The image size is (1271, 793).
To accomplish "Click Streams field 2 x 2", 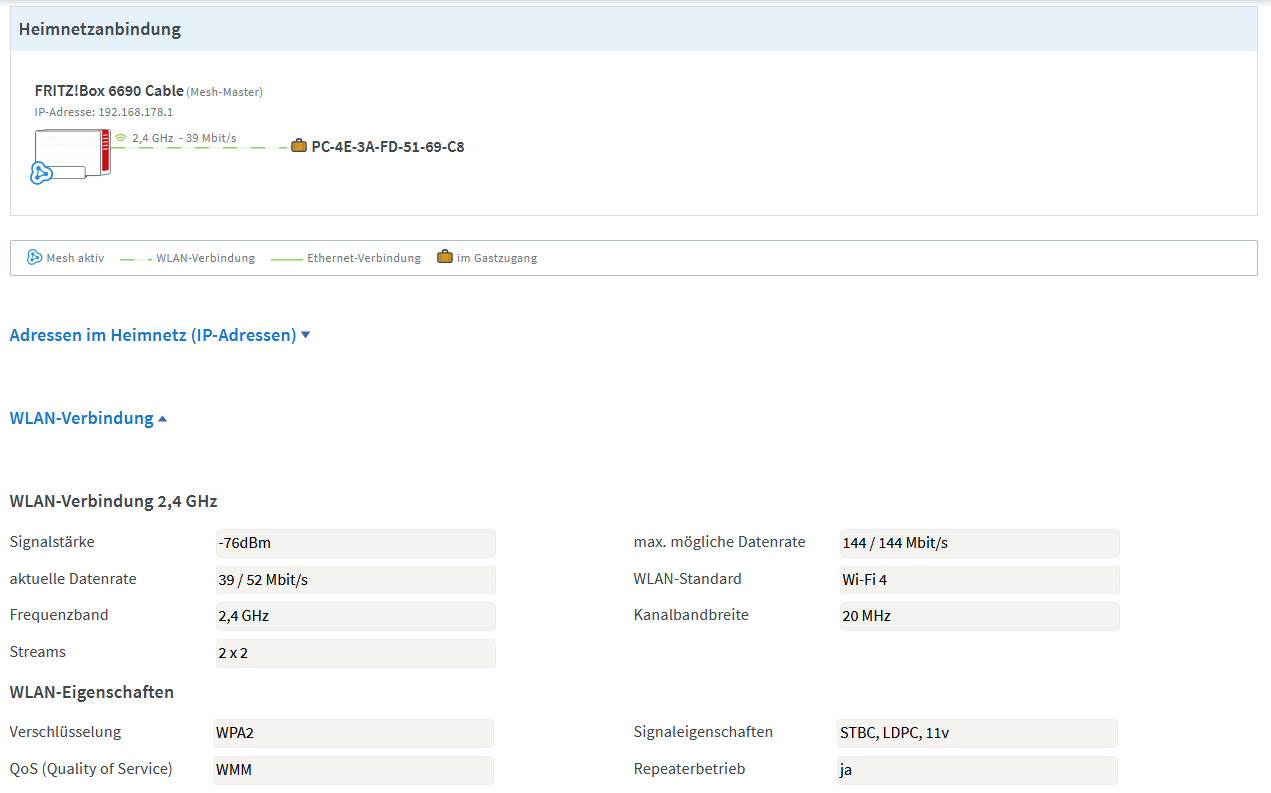I will point(355,653).
